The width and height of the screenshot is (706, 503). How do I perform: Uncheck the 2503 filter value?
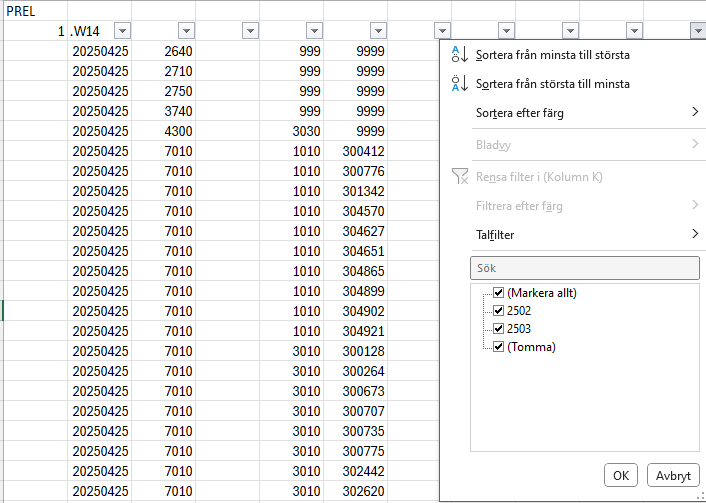tap(498, 329)
